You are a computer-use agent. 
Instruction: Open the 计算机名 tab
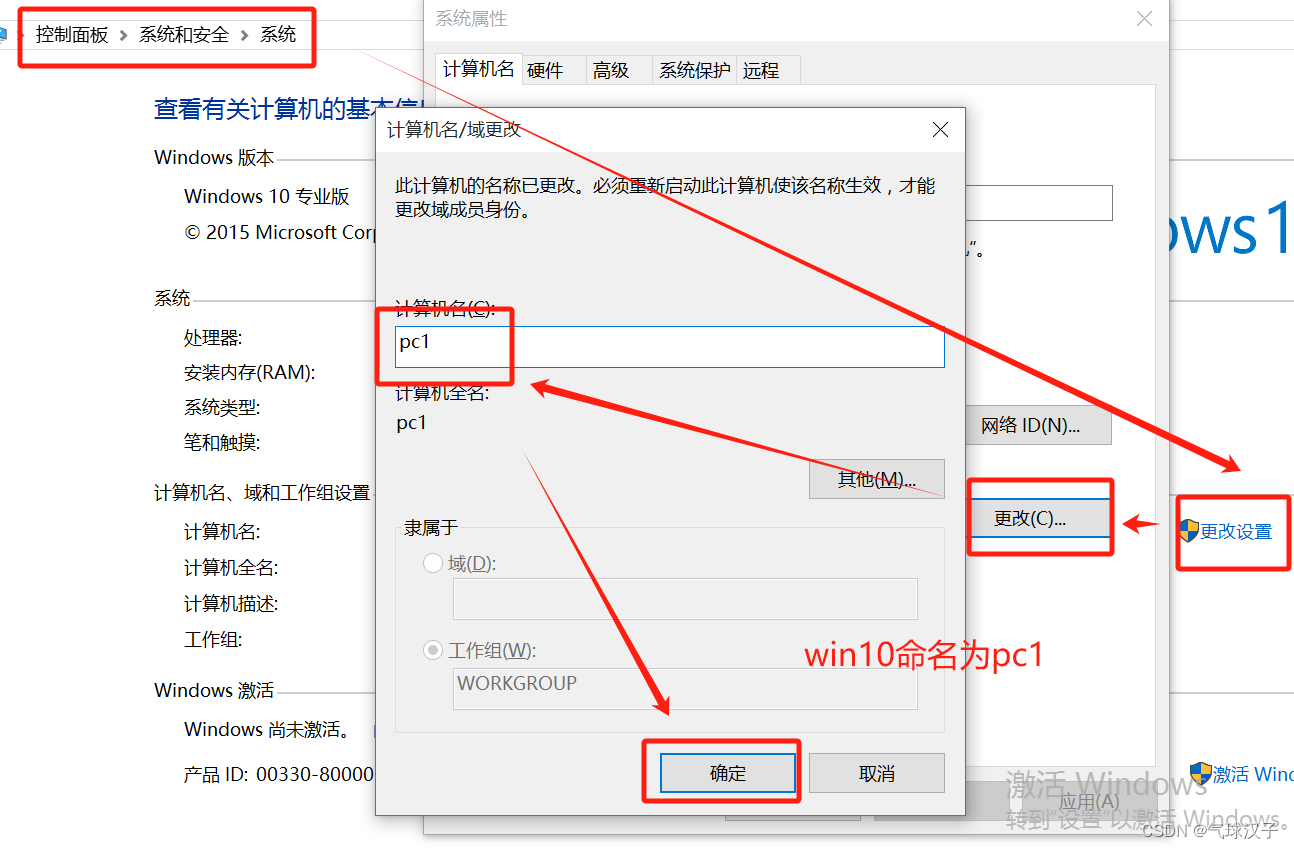click(479, 69)
